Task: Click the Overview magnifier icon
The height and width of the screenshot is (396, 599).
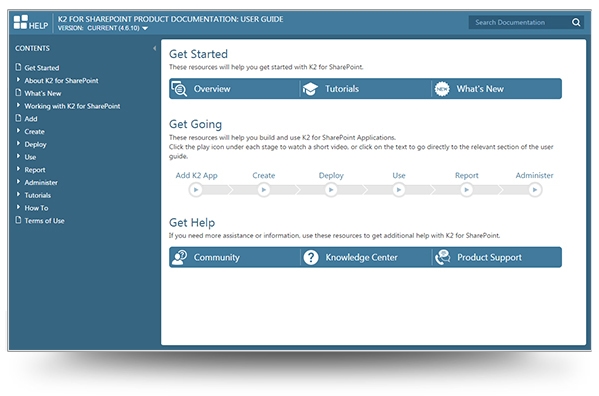Action: tap(179, 89)
